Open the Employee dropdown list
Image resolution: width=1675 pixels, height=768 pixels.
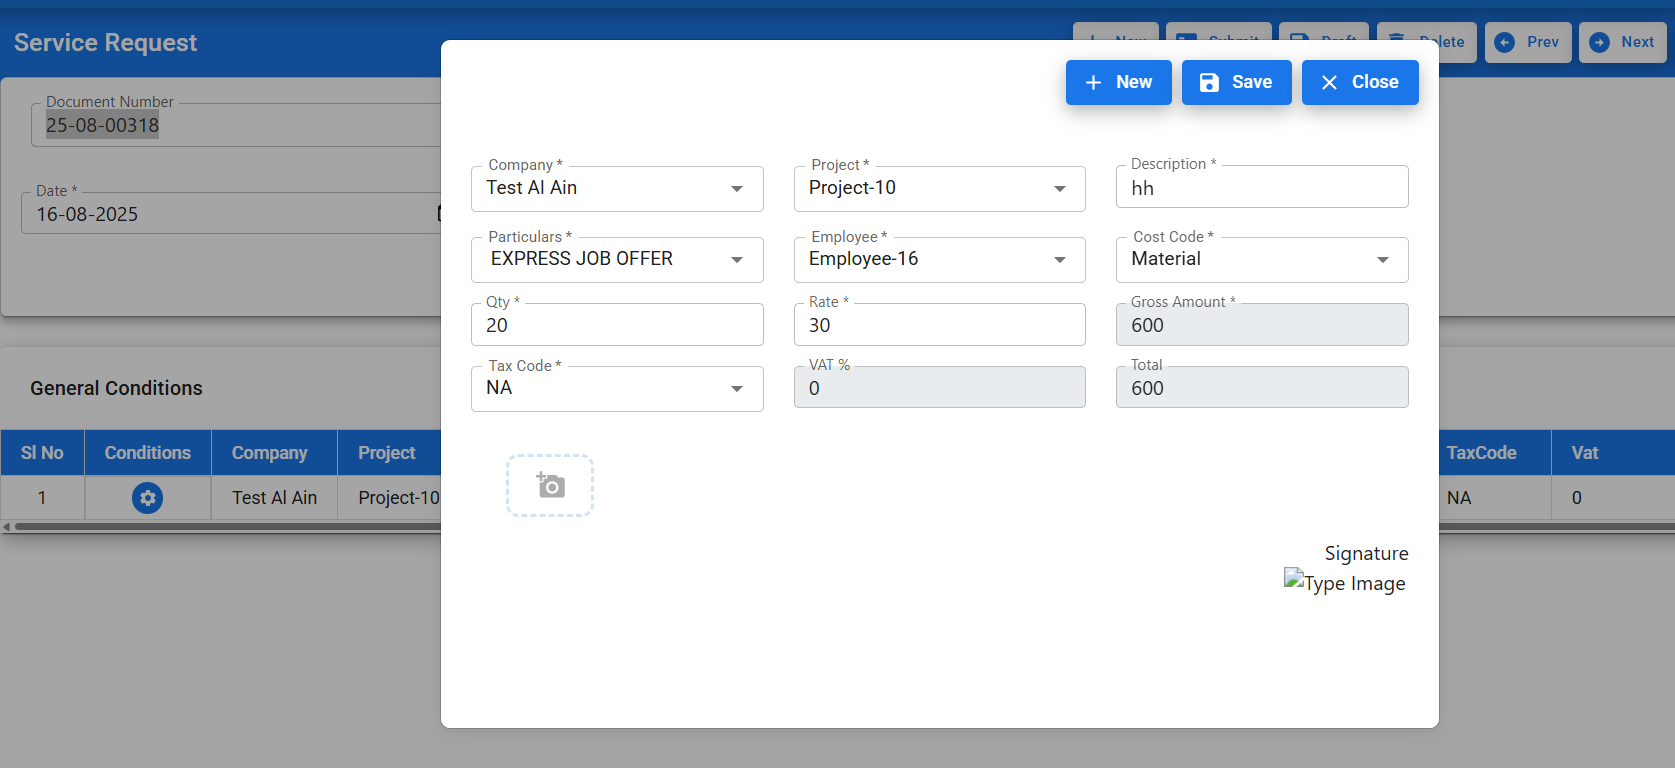click(x=1059, y=260)
